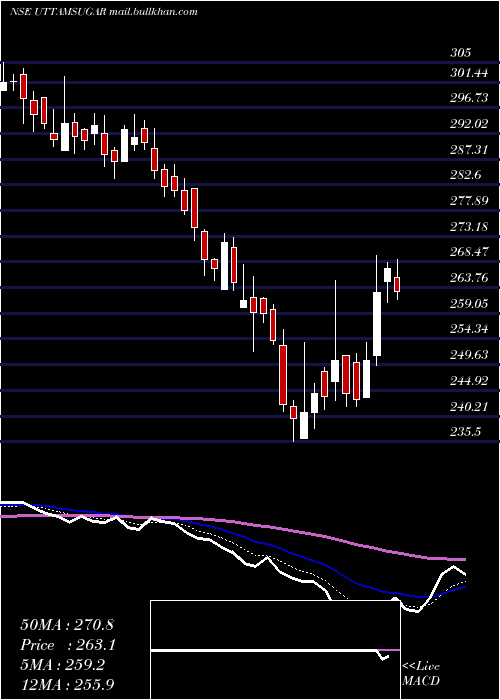Click the NSE UTTAMSUGAR chart title
Viewport: 500px width, 700px height.
click(104, 12)
